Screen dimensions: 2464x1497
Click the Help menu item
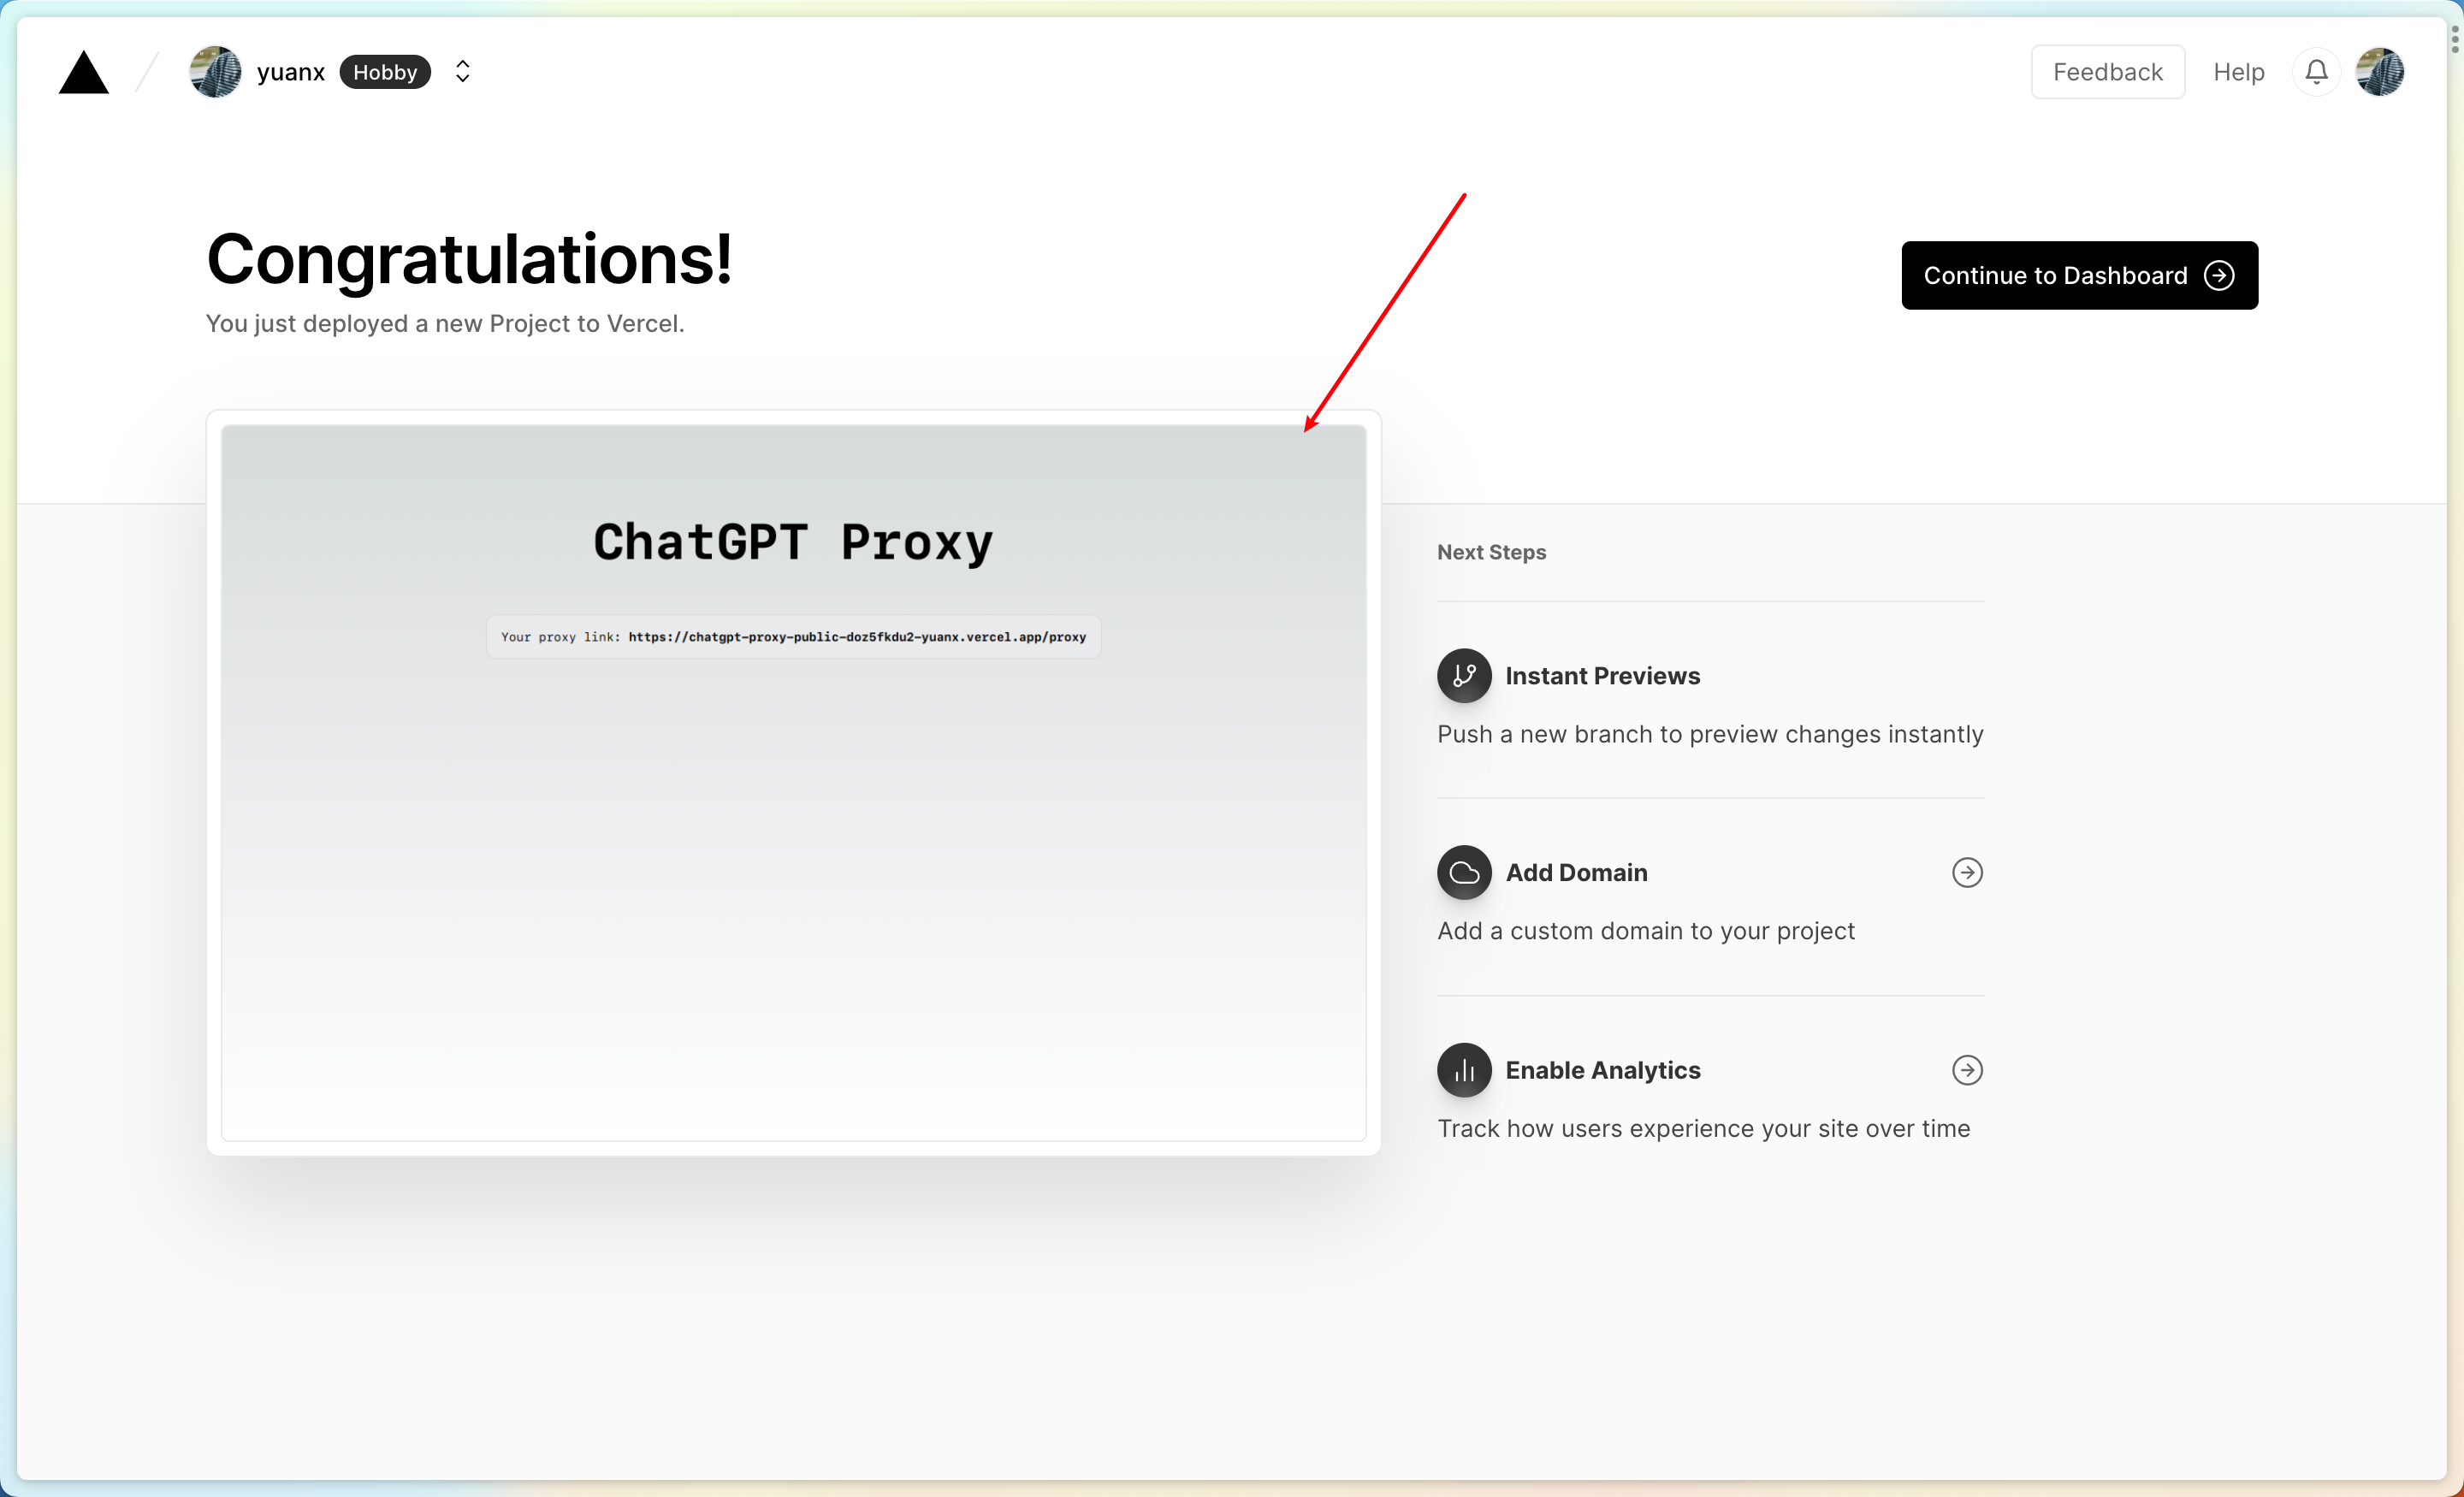2239,72
